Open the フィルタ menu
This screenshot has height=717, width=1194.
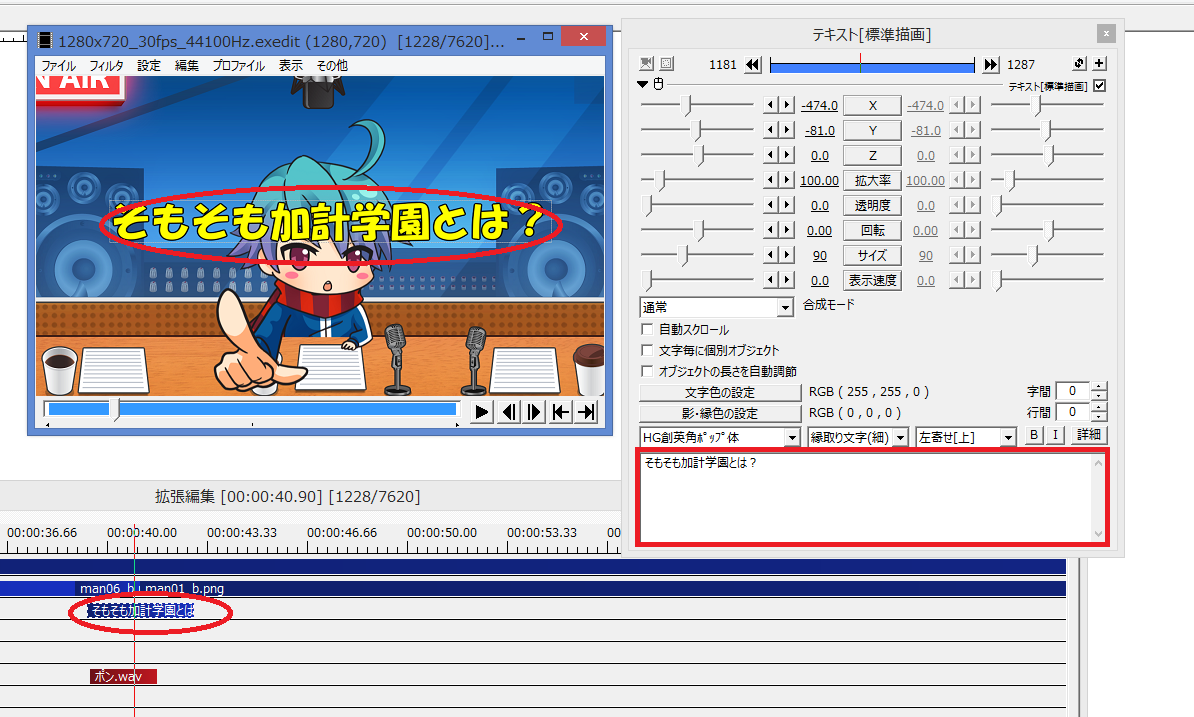click(107, 66)
